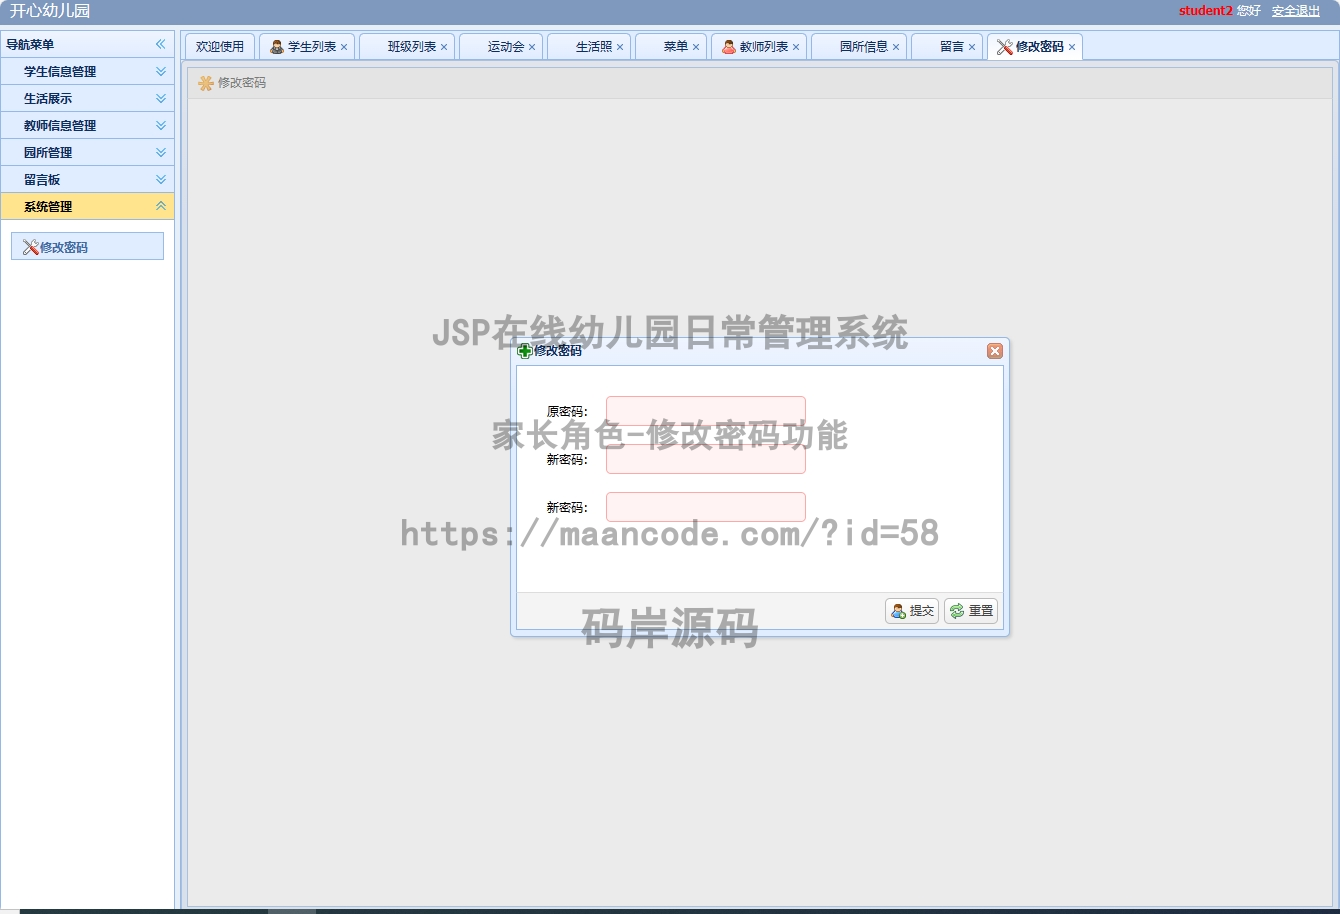The height and width of the screenshot is (914, 1340).
Task: Open 修改密码 item in sidebar
Action: [87, 247]
